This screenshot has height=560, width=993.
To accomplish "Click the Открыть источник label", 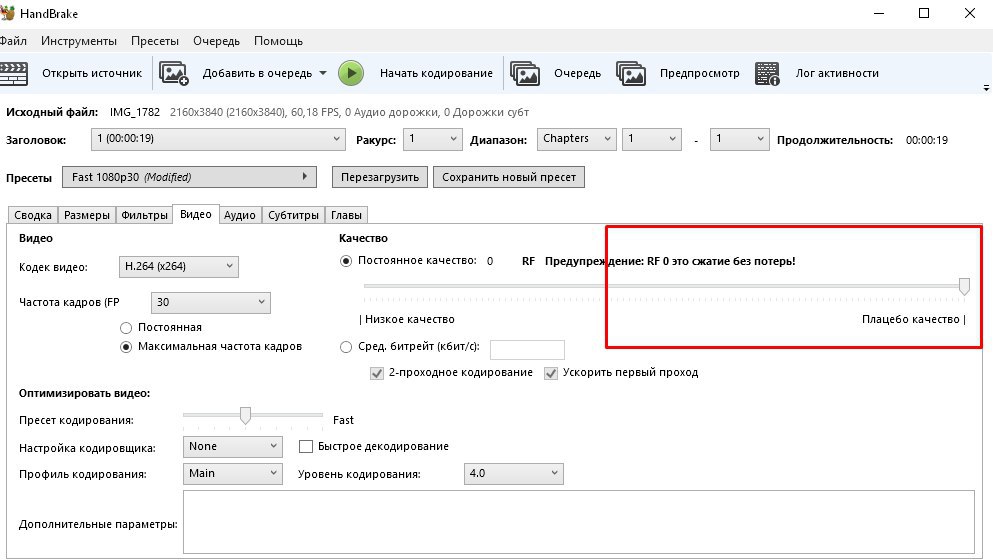I will point(92,73).
